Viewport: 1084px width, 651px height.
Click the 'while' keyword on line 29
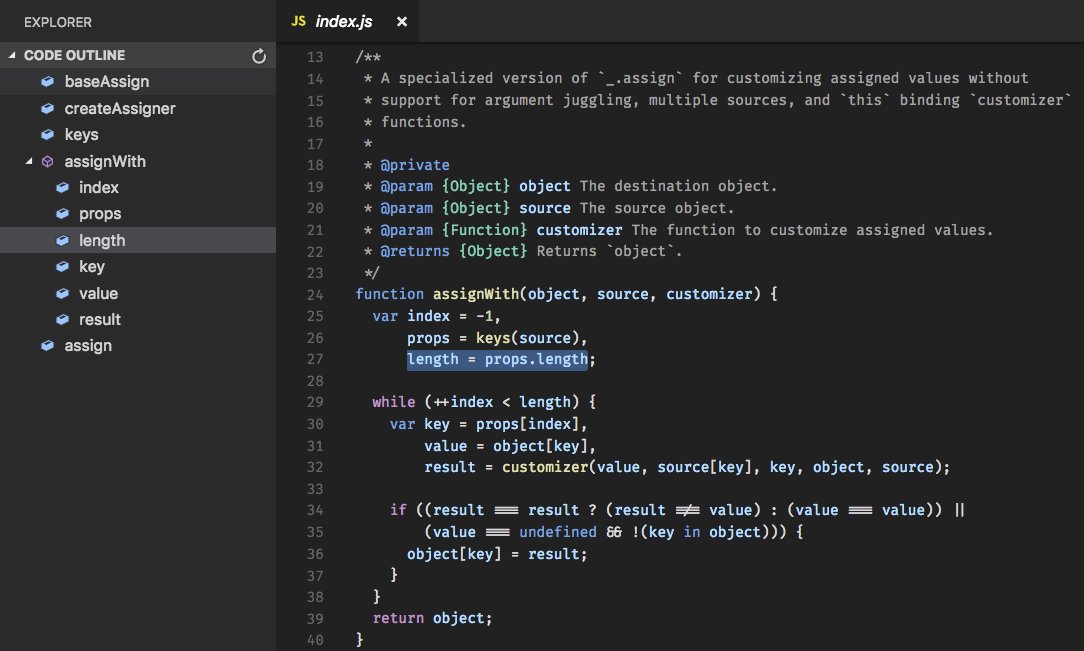click(x=393, y=402)
